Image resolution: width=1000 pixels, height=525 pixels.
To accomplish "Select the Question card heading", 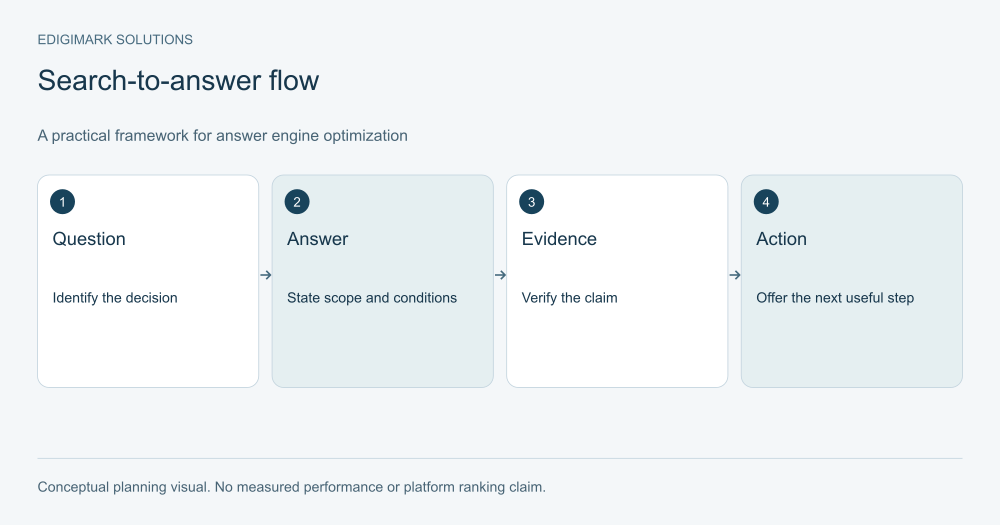I will [89, 239].
